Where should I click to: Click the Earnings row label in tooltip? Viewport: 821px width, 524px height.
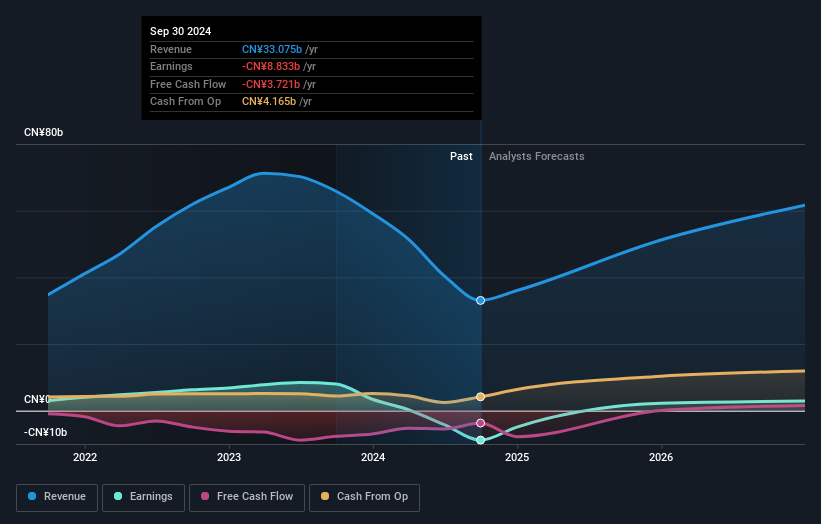click(171, 66)
